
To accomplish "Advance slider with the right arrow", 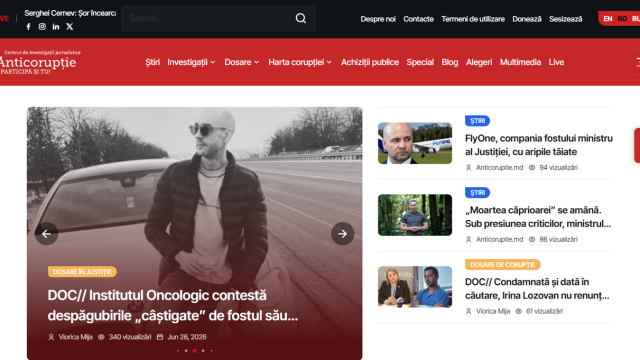I will [342, 233].
